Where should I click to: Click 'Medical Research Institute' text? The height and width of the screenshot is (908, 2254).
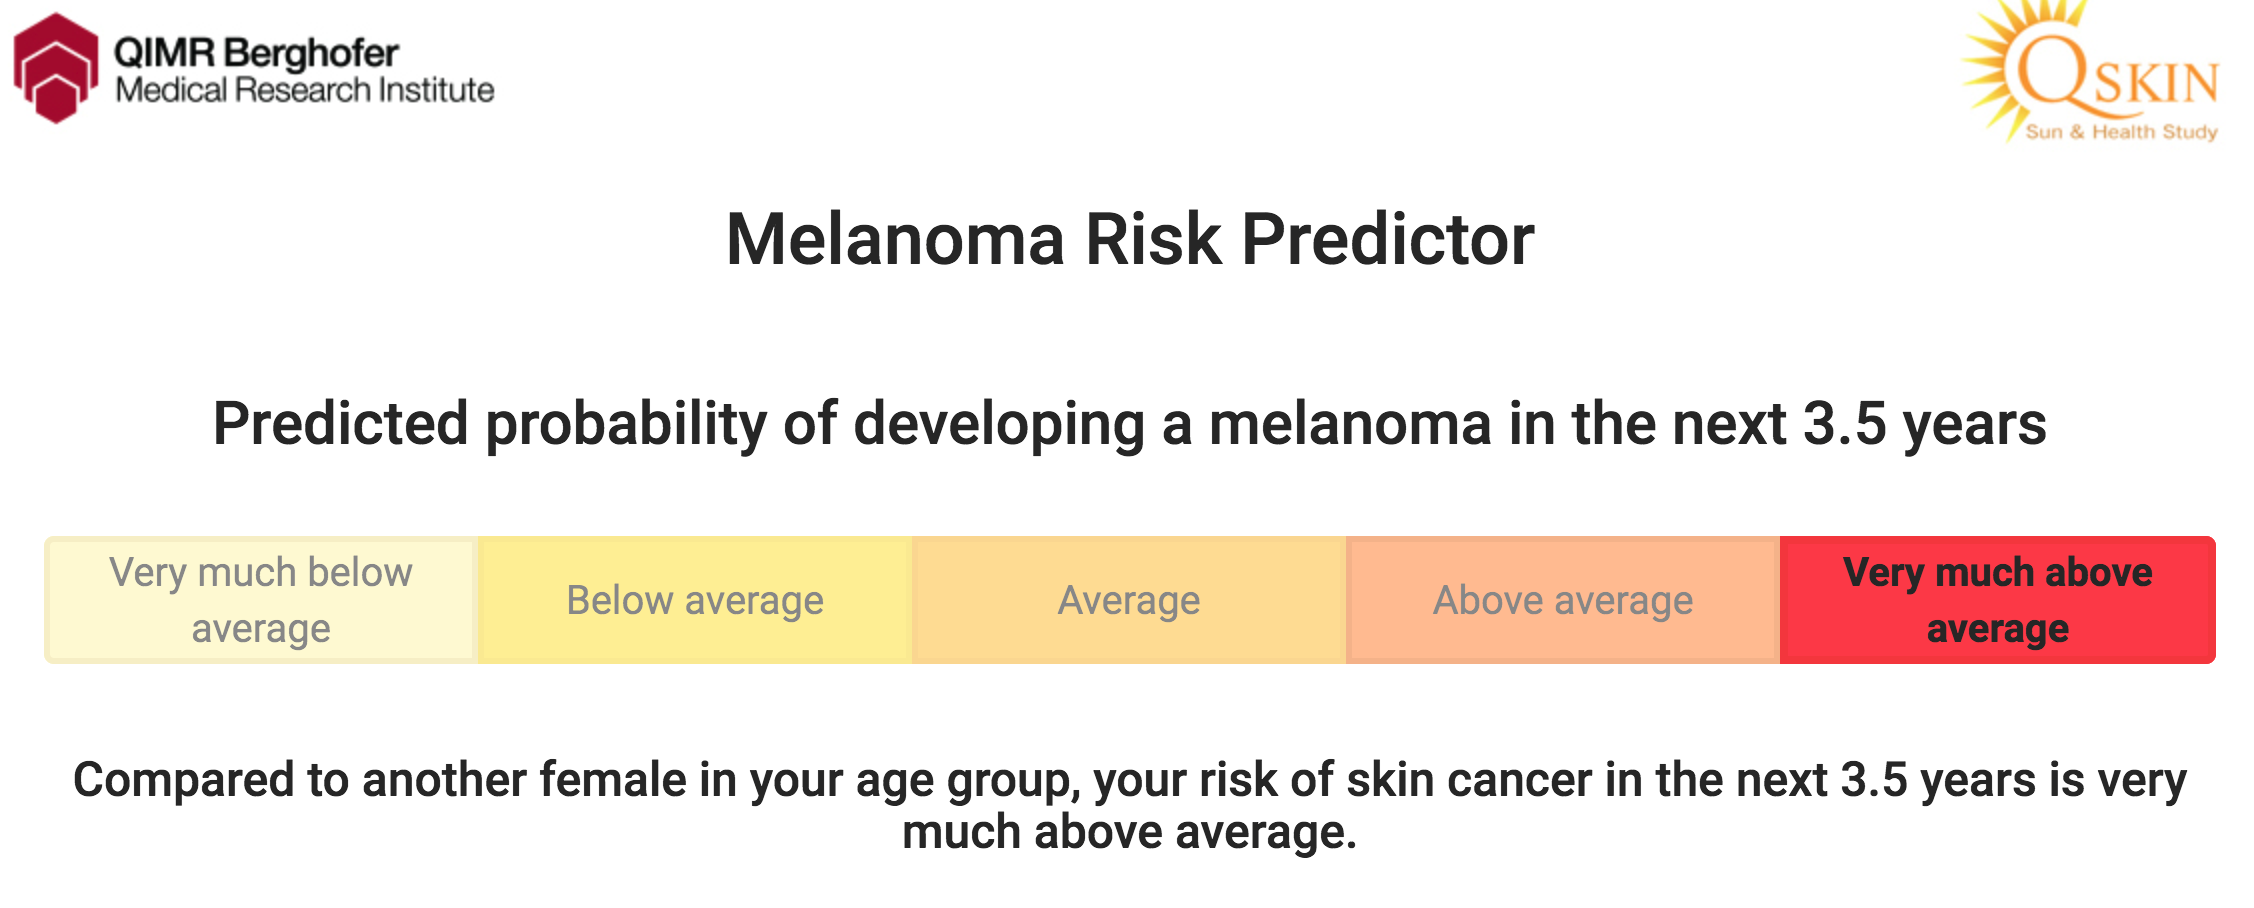pyautogui.click(x=305, y=90)
